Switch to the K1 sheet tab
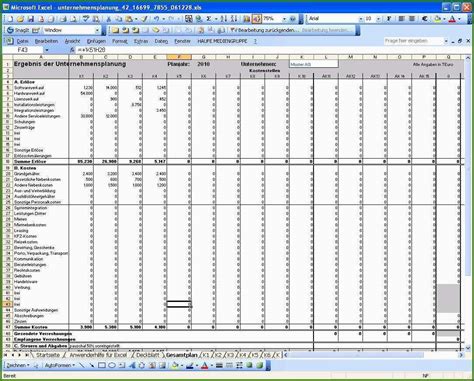Image resolution: width=474 pixels, height=381 pixels. 206,355
